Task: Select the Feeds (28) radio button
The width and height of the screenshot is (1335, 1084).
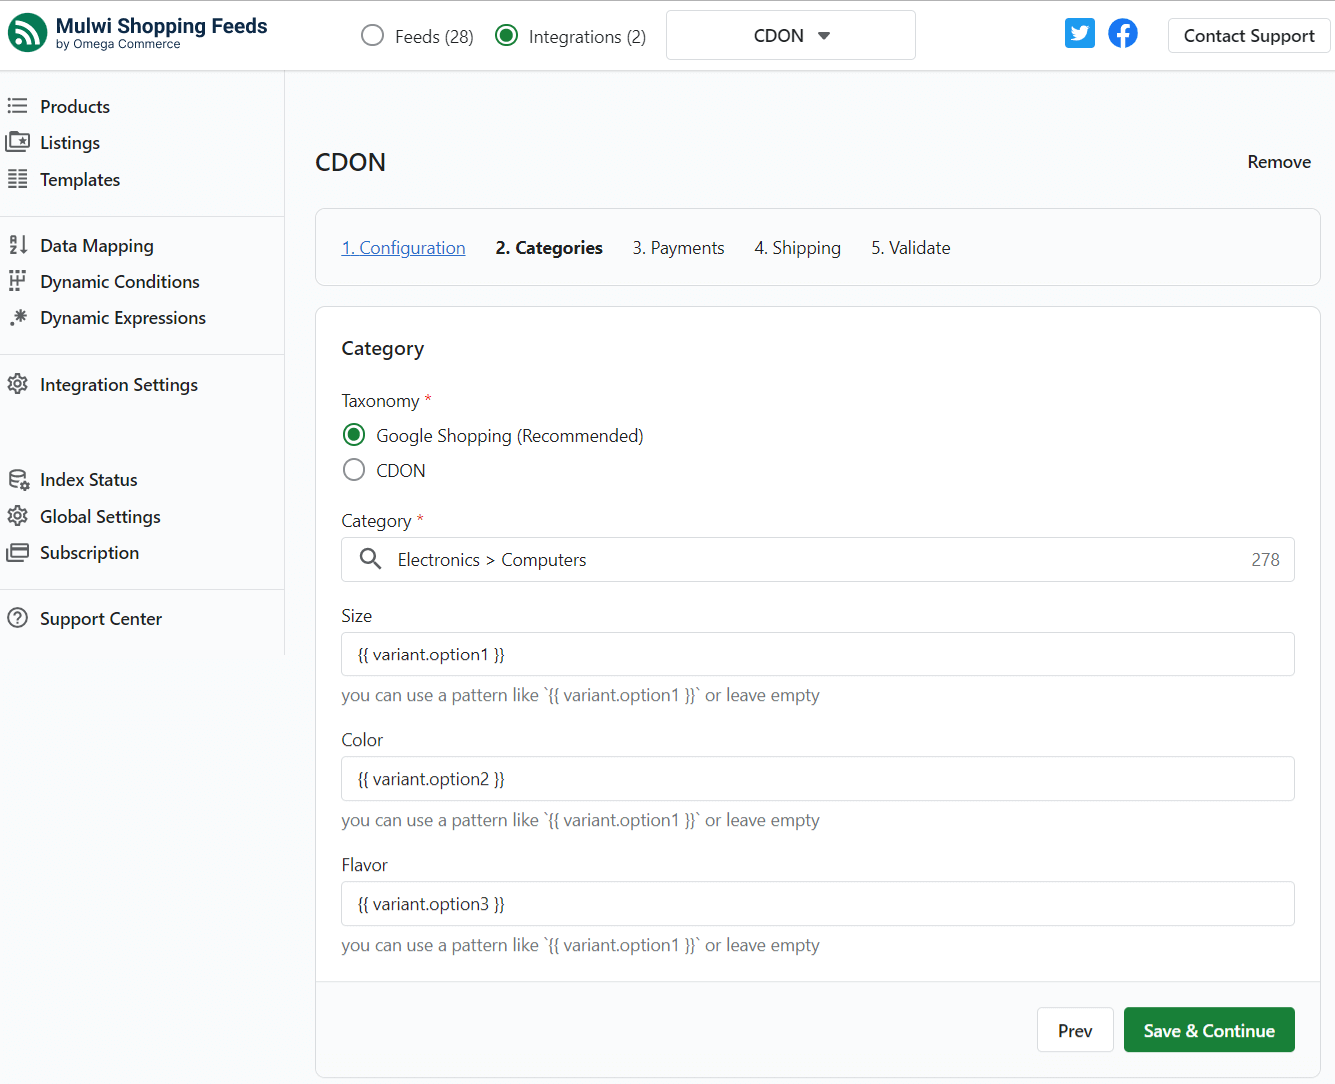Action: pyautogui.click(x=372, y=35)
